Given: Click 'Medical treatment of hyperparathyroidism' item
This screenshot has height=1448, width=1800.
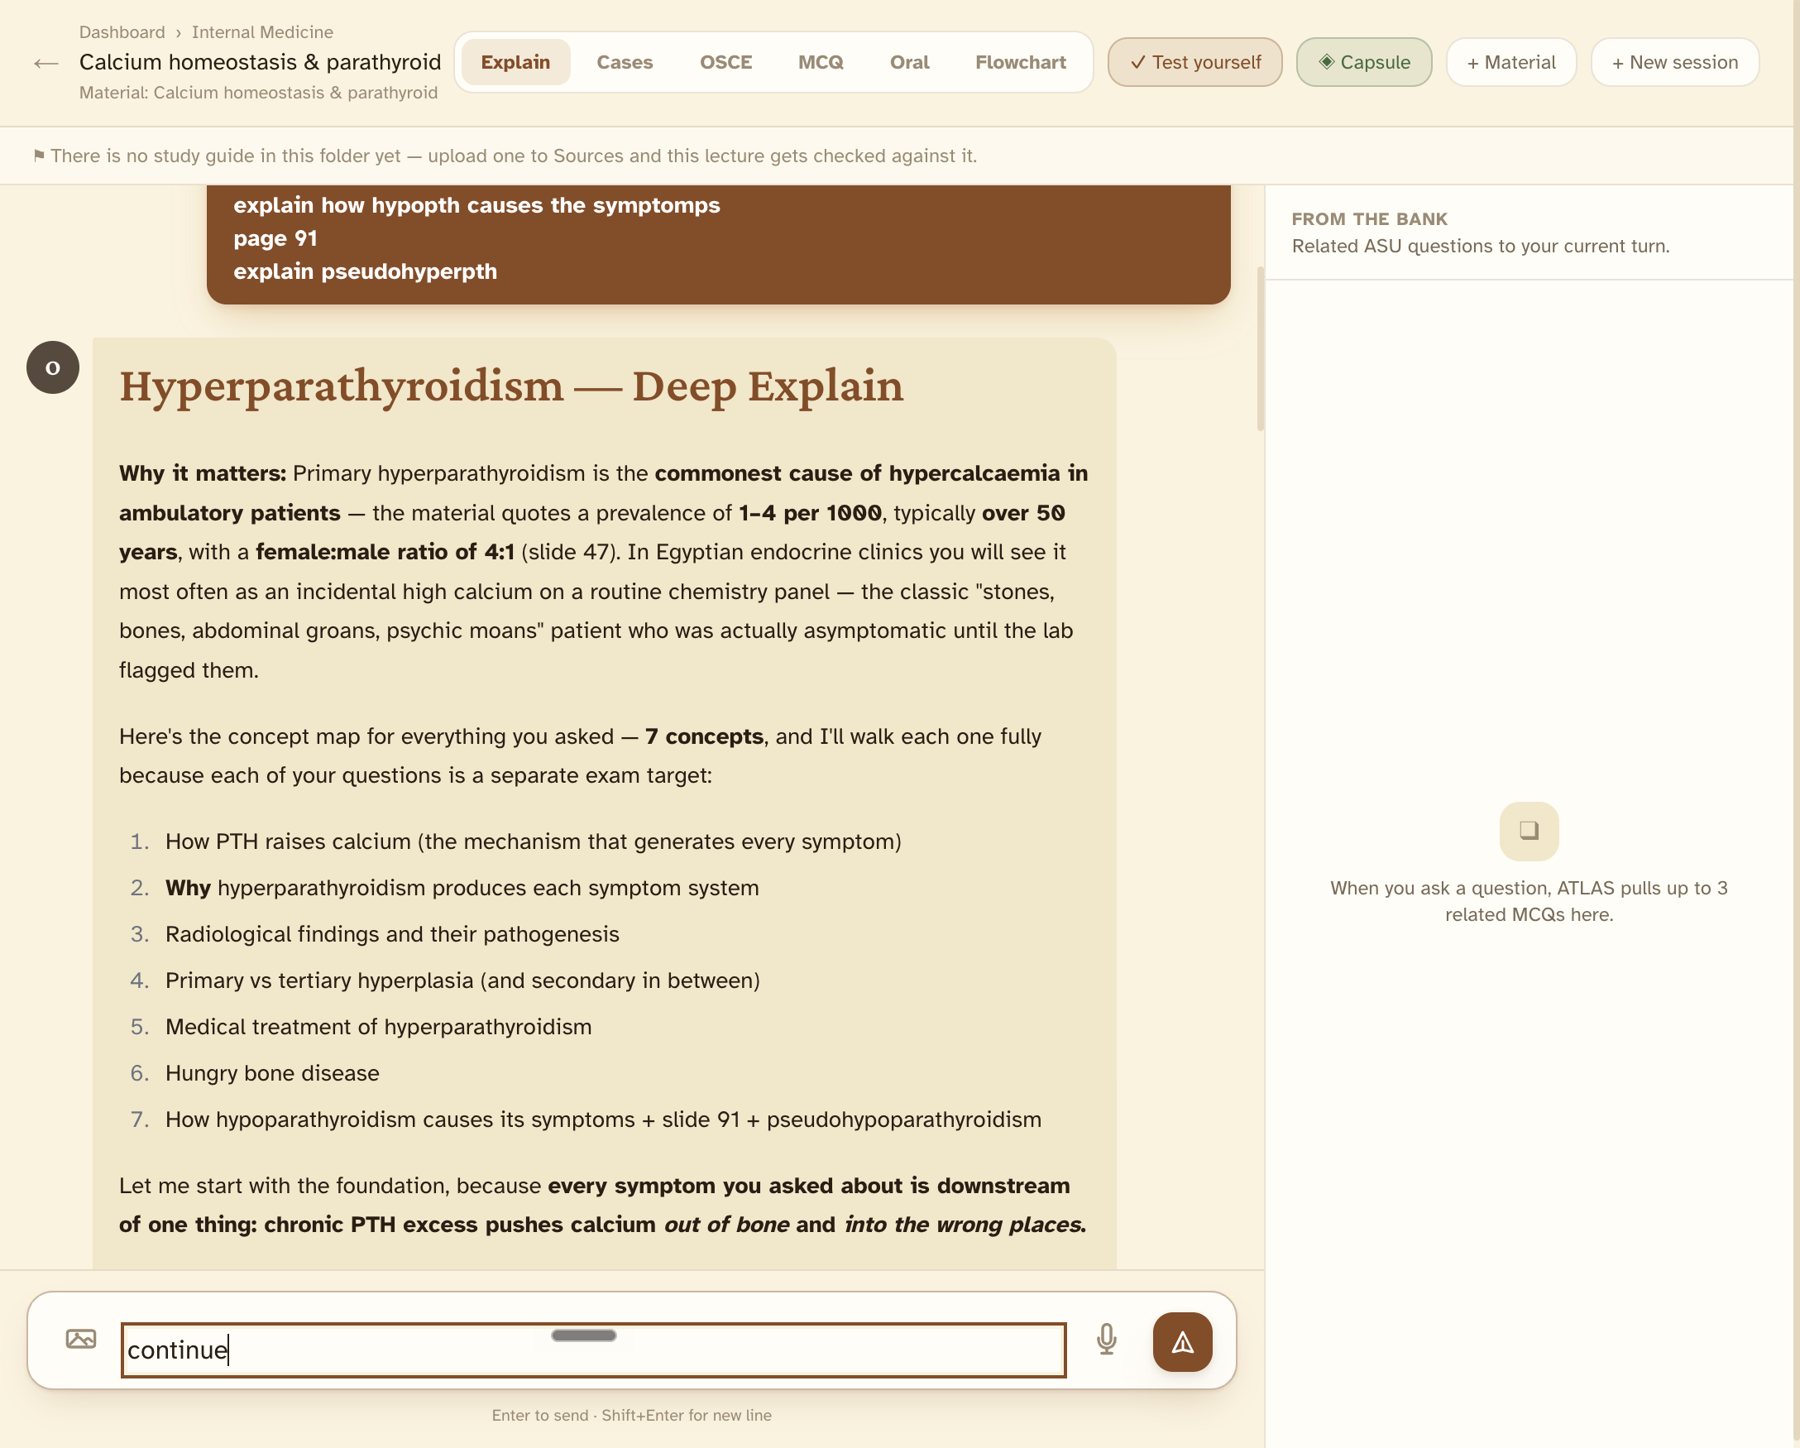Looking at the screenshot, I should pyautogui.click(x=378, y=1027).
